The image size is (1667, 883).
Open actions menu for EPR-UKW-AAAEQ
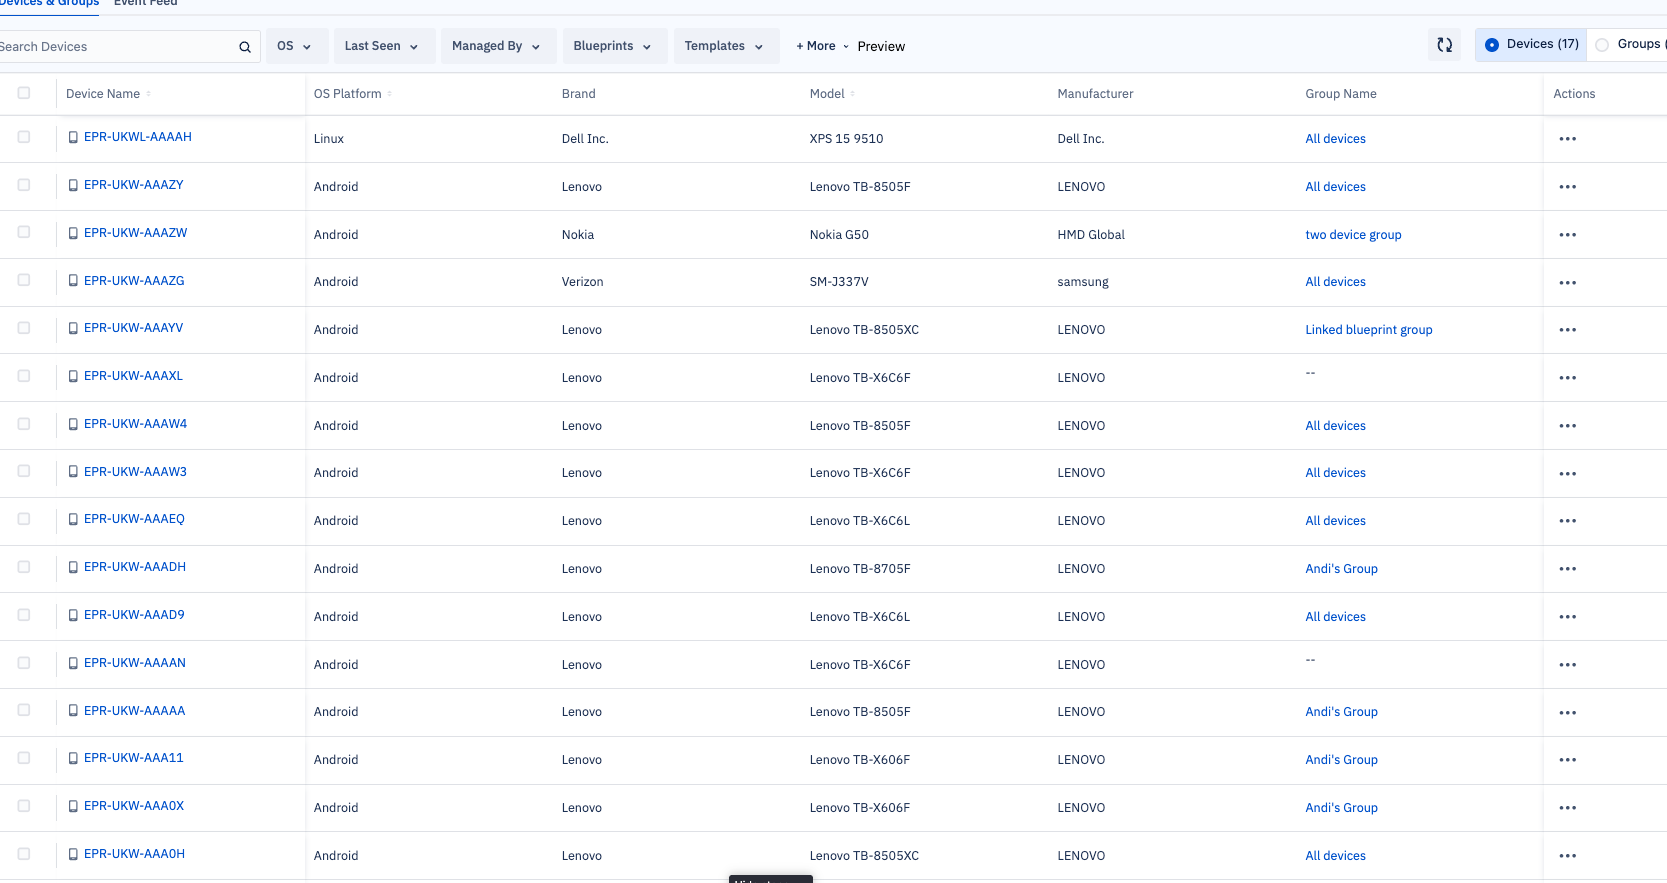tap(1567, 521)
